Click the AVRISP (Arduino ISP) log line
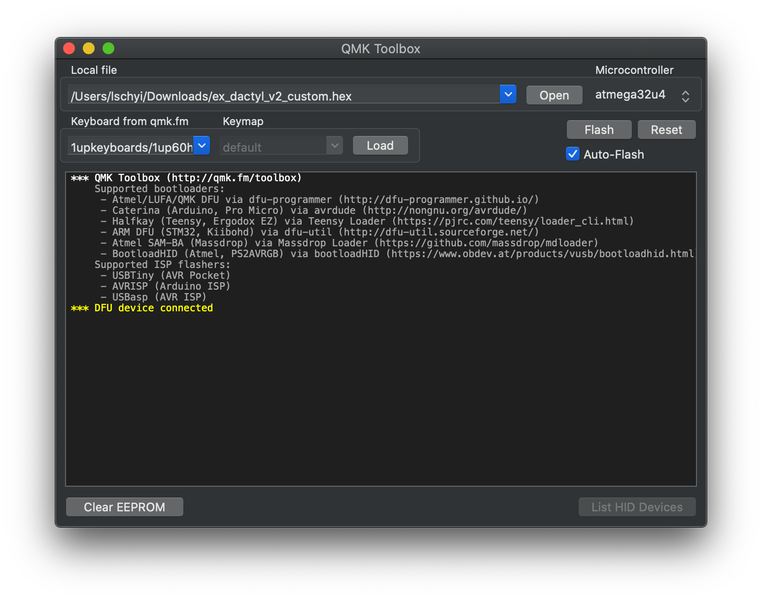762x600 pixels. tap(165, 286)
